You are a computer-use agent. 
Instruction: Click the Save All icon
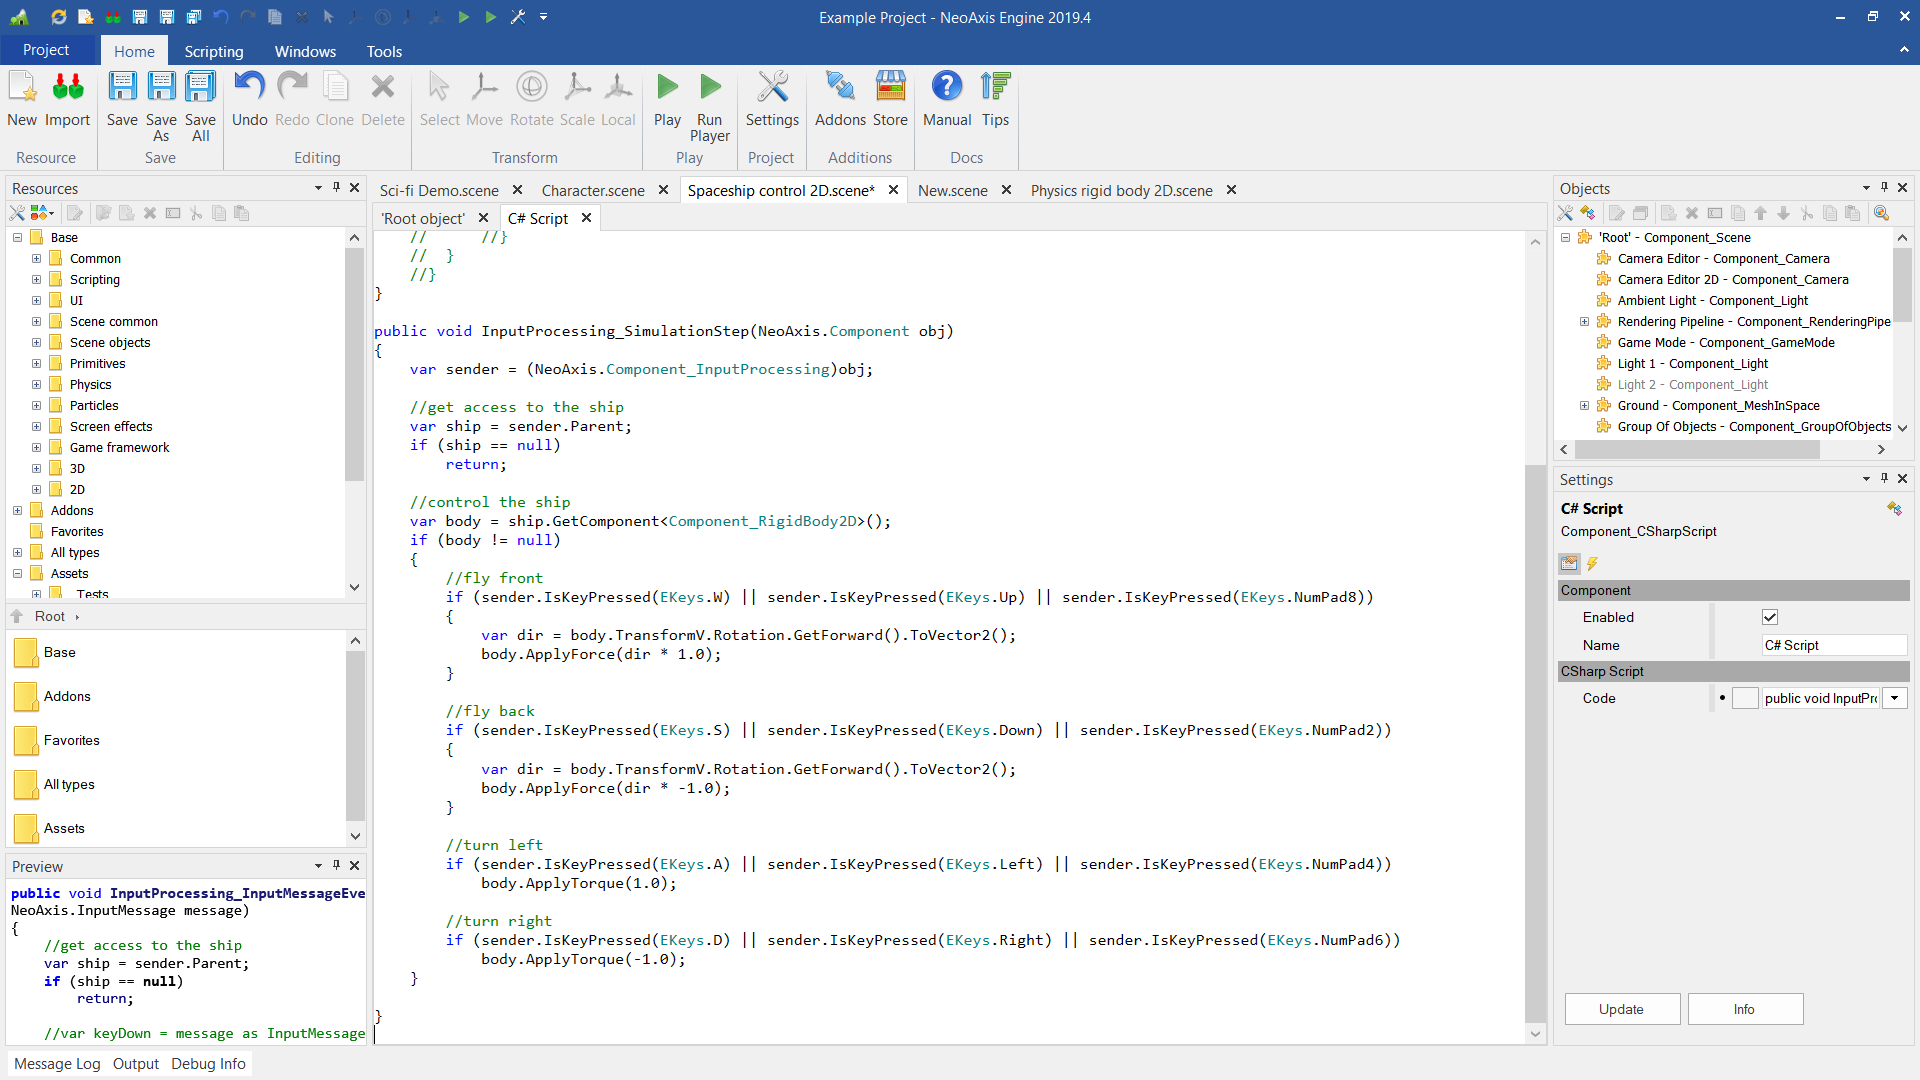pyautogui.click(x=200, y=88)
